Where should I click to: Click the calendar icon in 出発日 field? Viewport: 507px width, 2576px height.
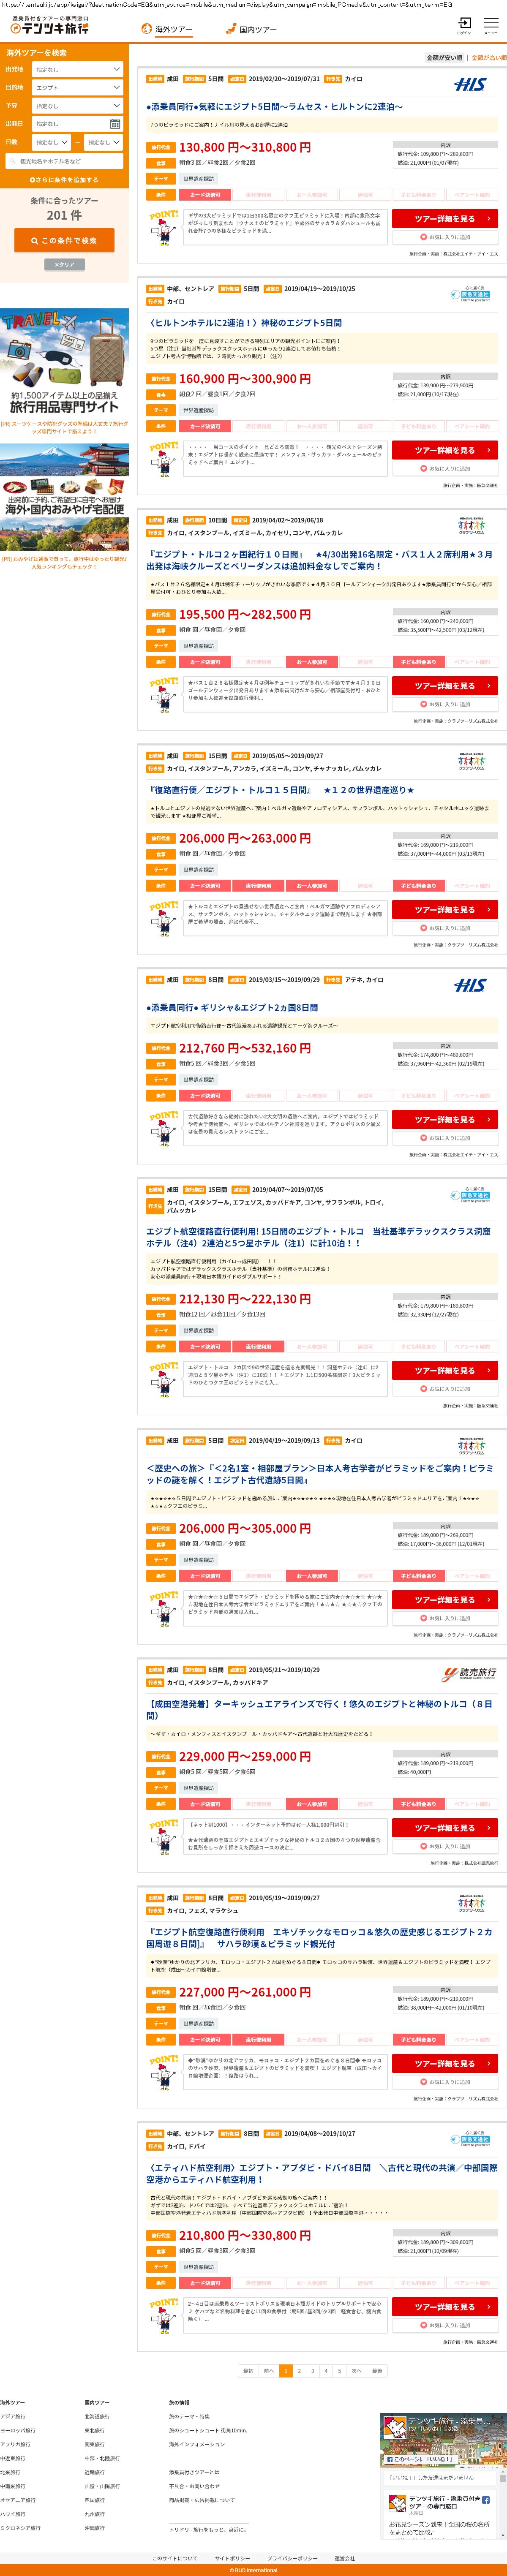coord(115,124)
